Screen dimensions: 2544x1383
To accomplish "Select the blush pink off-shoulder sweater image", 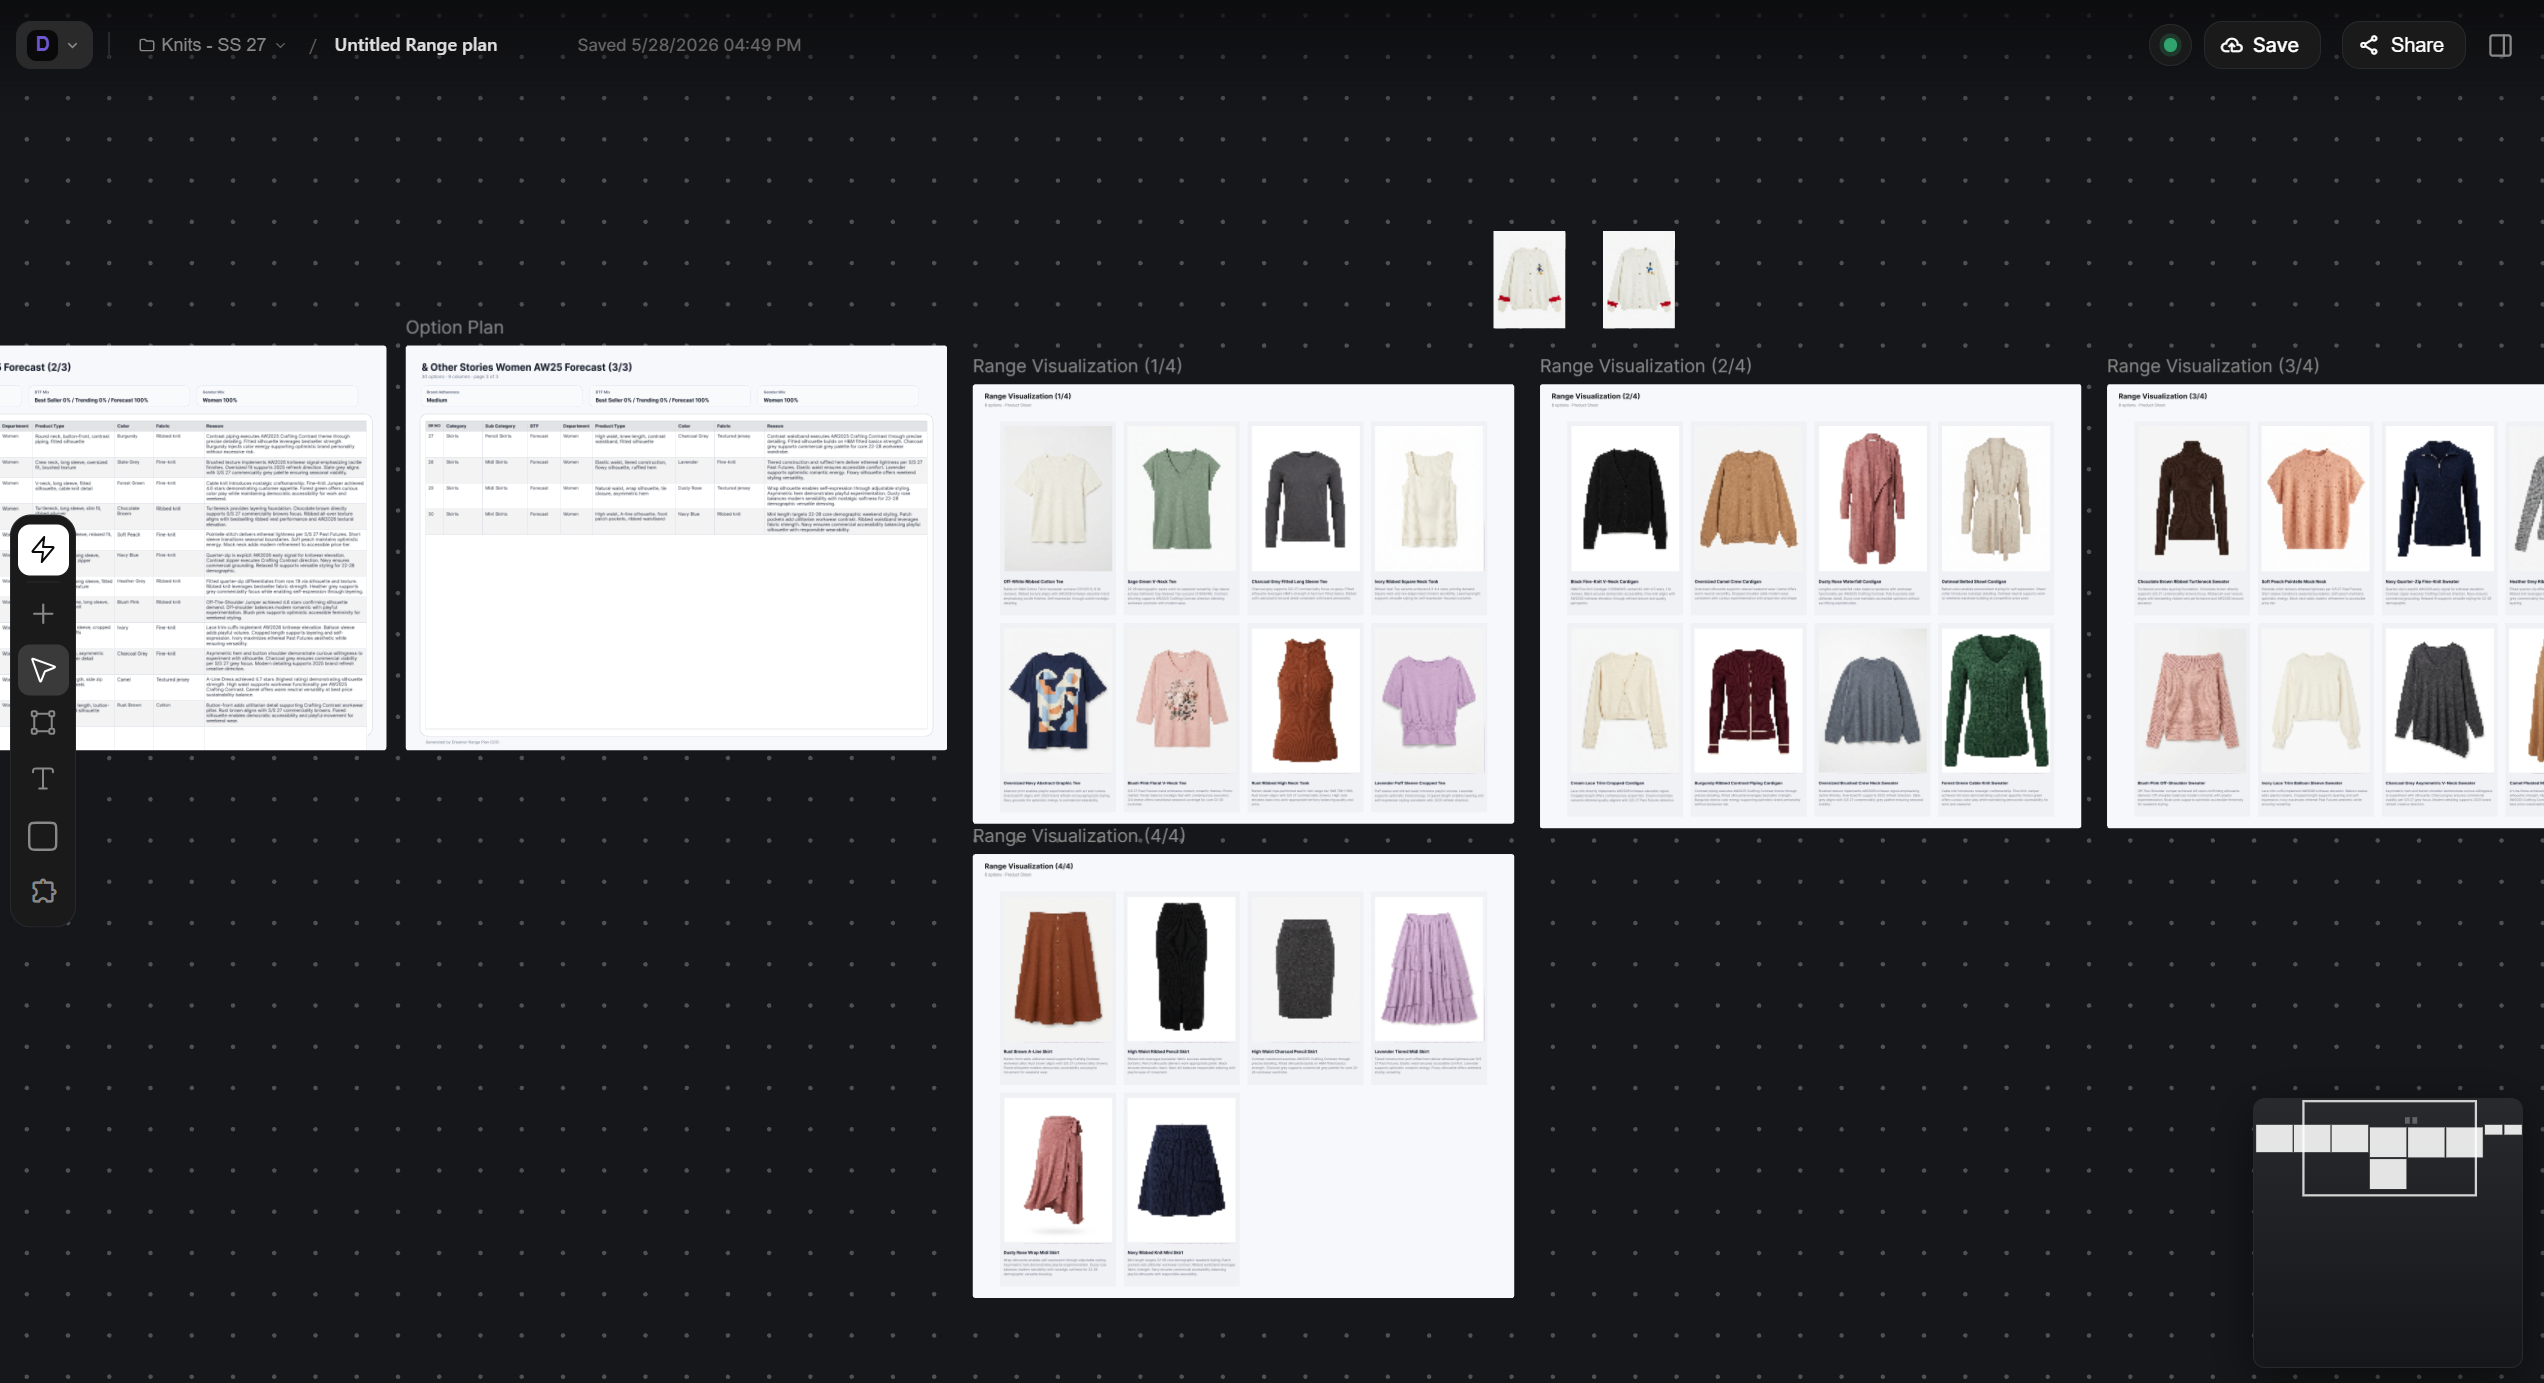I will tap(2191, 700).
